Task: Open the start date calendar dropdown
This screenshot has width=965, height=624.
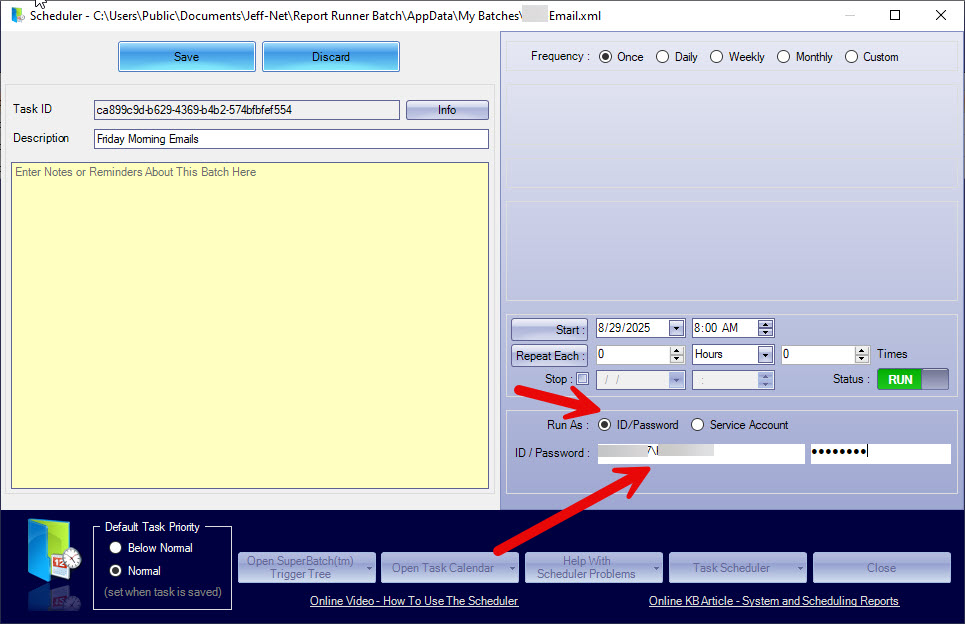Action: pyautogui.click(x=676, y=329)
